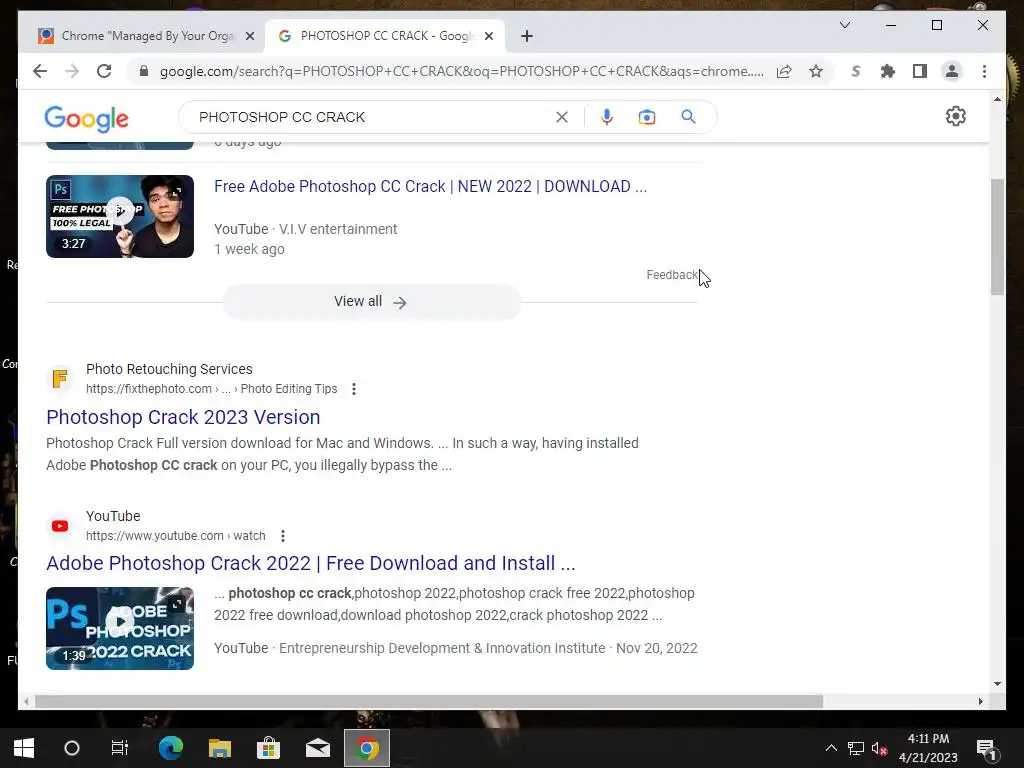Play the 1:39 video thumbnail
The height and width of the screenshot is (768, 1024).
pos(120,628)
